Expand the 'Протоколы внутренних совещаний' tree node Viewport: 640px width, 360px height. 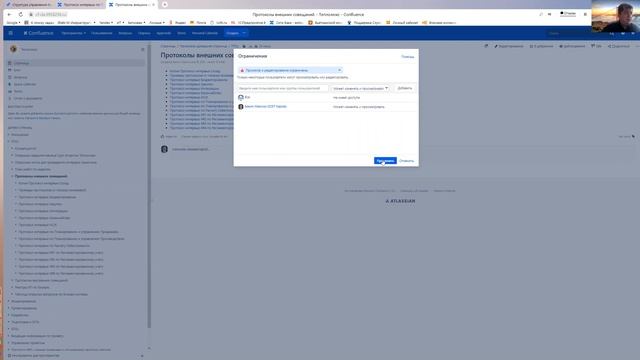pyautogui.click(x=12, y=280)
